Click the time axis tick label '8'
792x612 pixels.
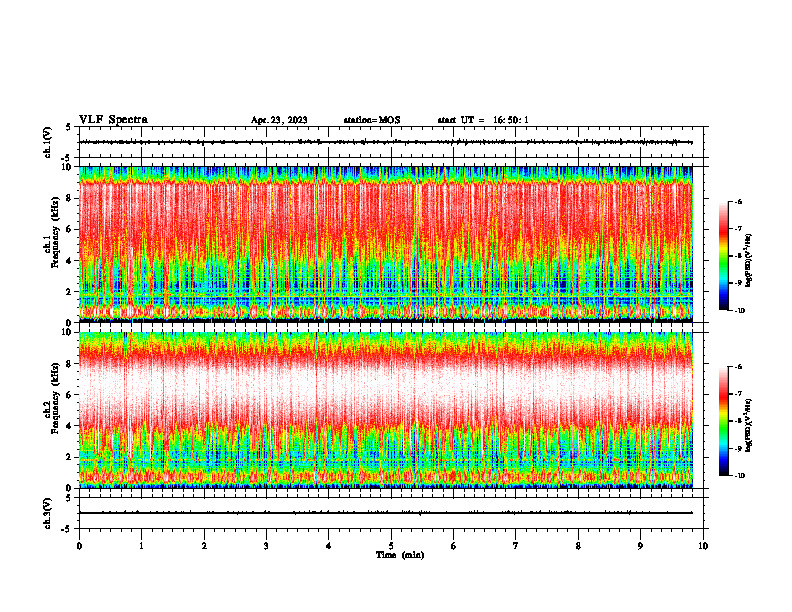578,546
